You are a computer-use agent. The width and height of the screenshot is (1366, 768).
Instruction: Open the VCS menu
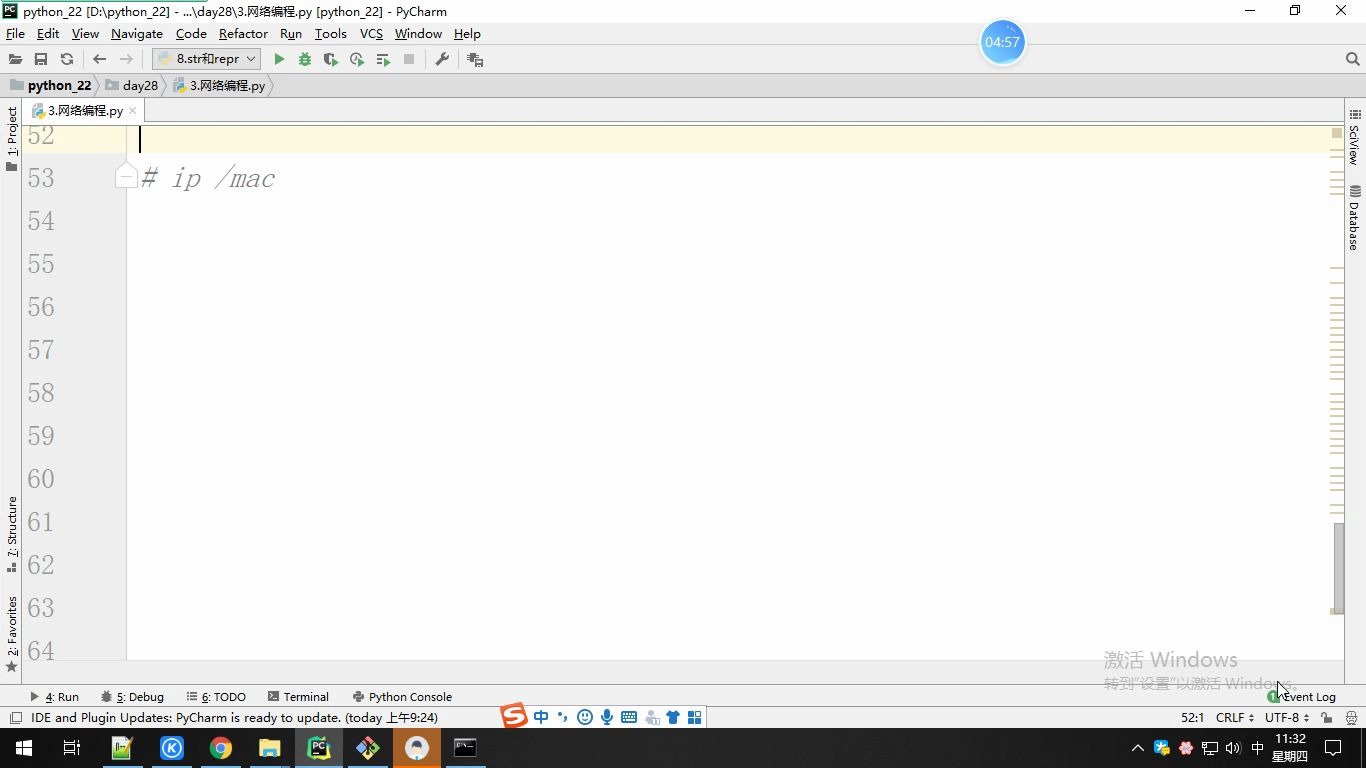371,33
